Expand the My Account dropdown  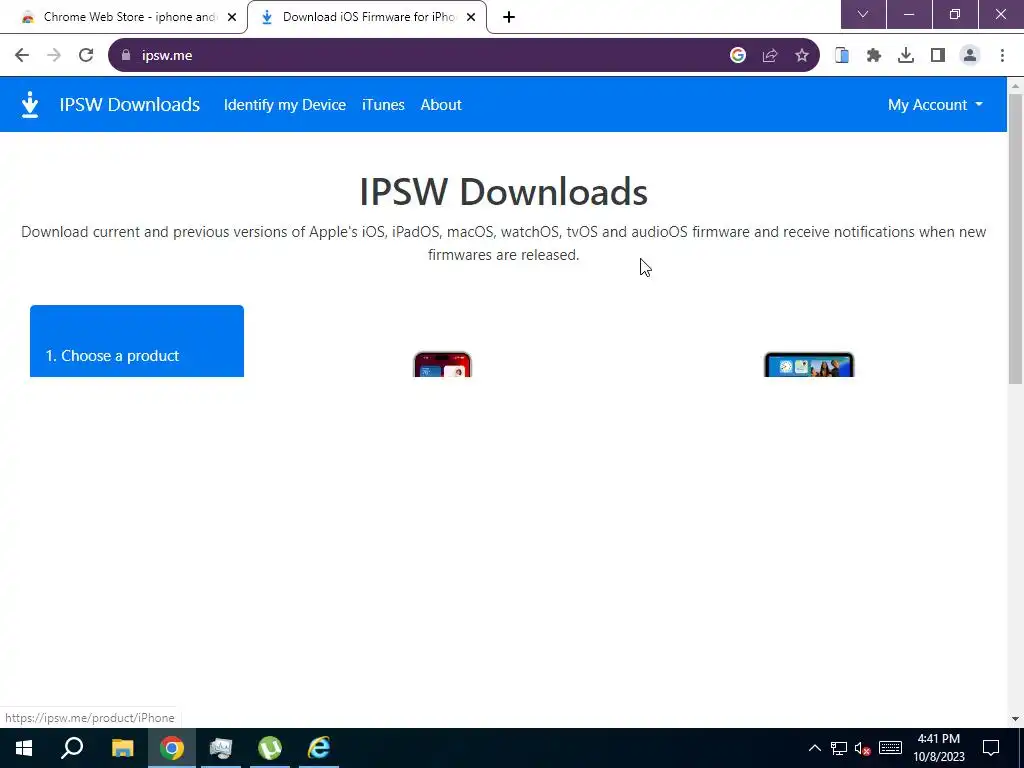[x=935, y=104]
